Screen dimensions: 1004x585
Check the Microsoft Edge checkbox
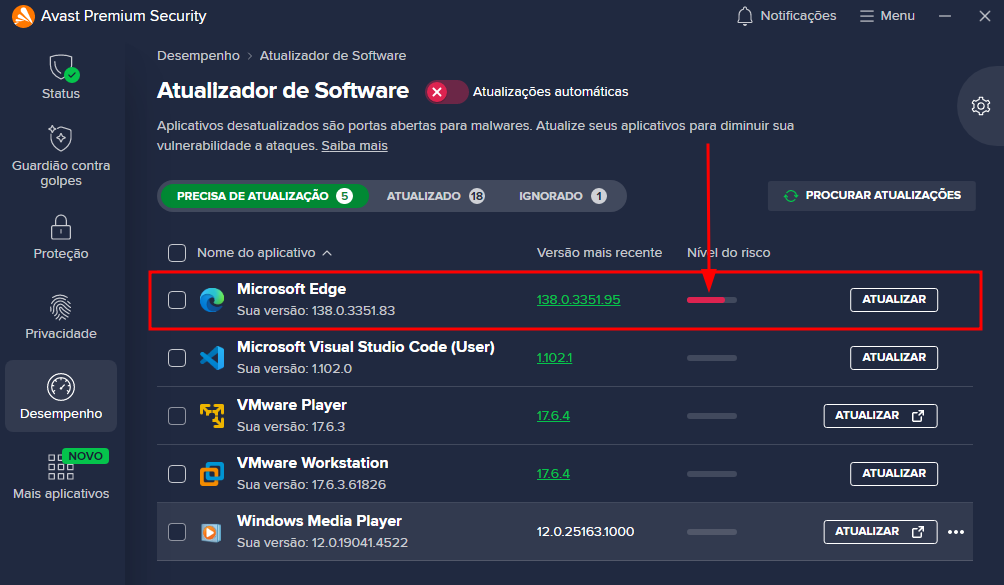coord(177,300)
